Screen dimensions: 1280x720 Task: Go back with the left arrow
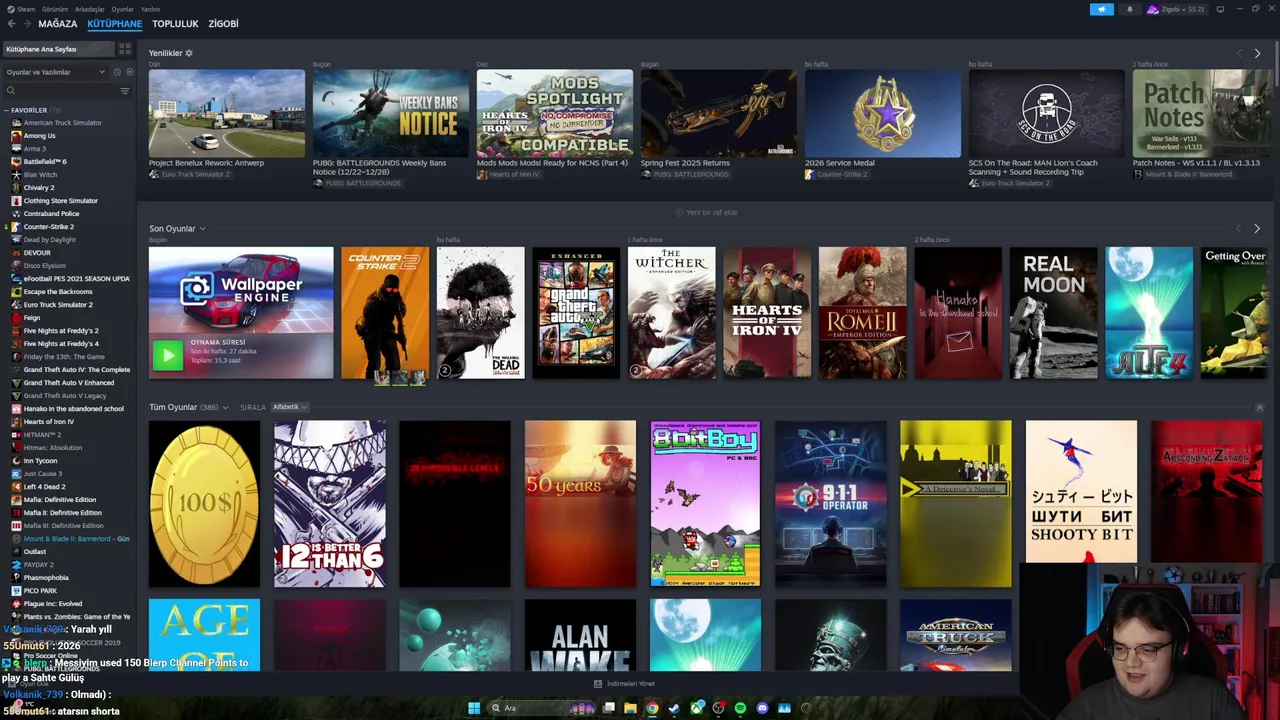coord(11,23)
